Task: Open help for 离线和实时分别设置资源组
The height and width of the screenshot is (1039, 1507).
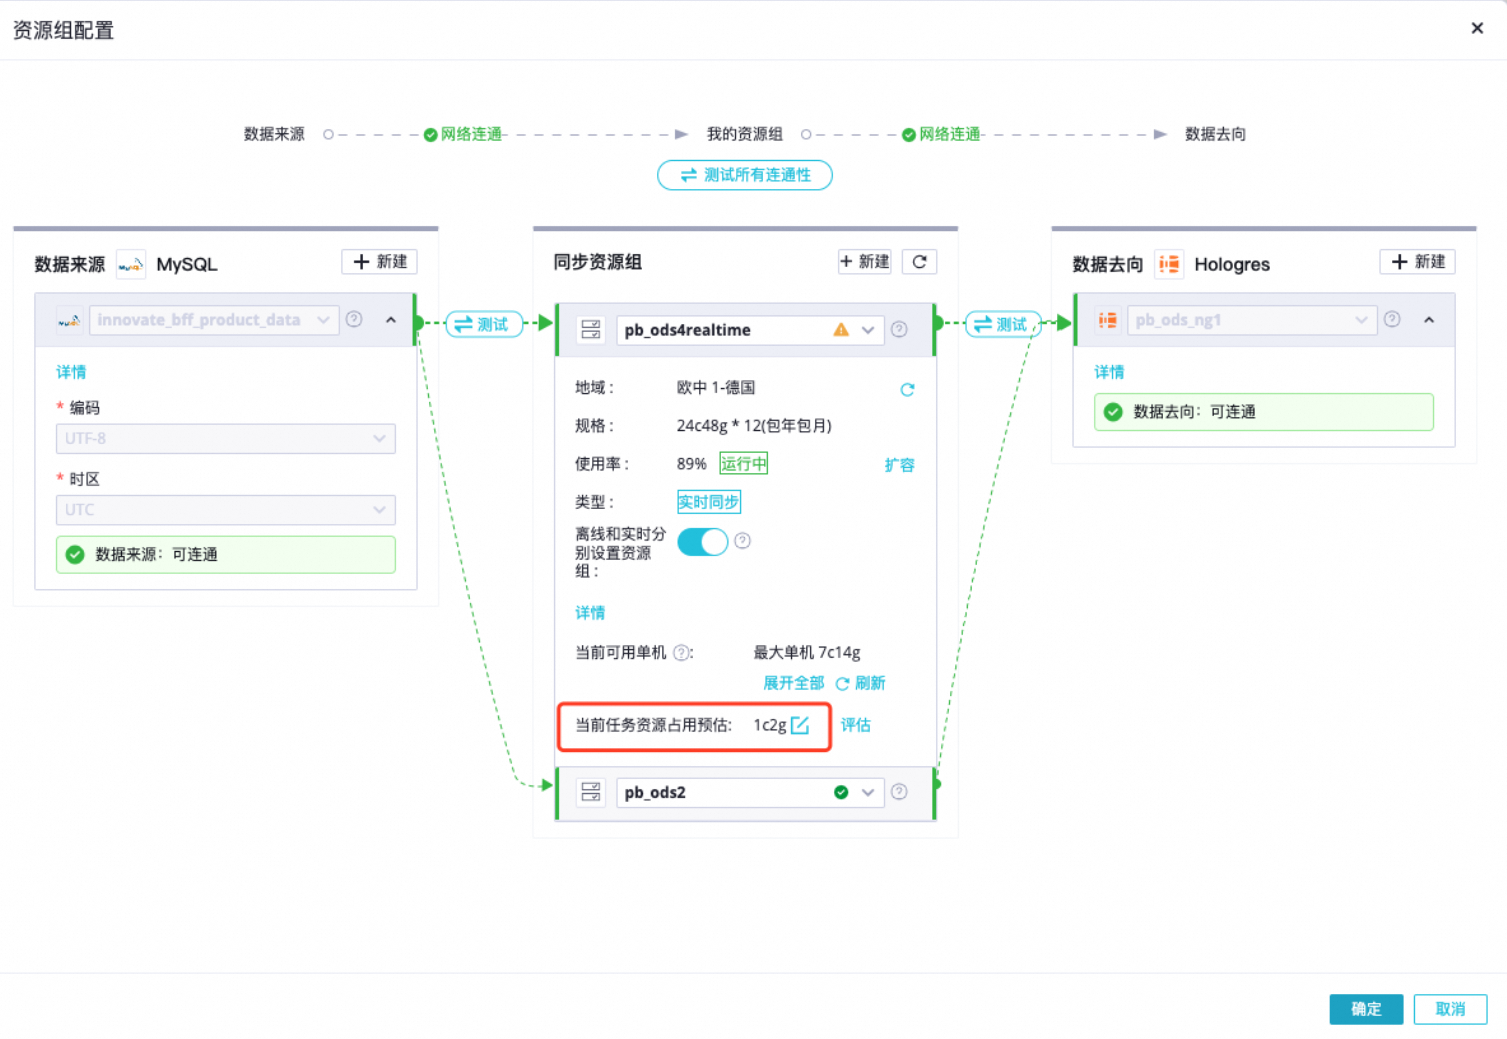Action: pos(742,541)
